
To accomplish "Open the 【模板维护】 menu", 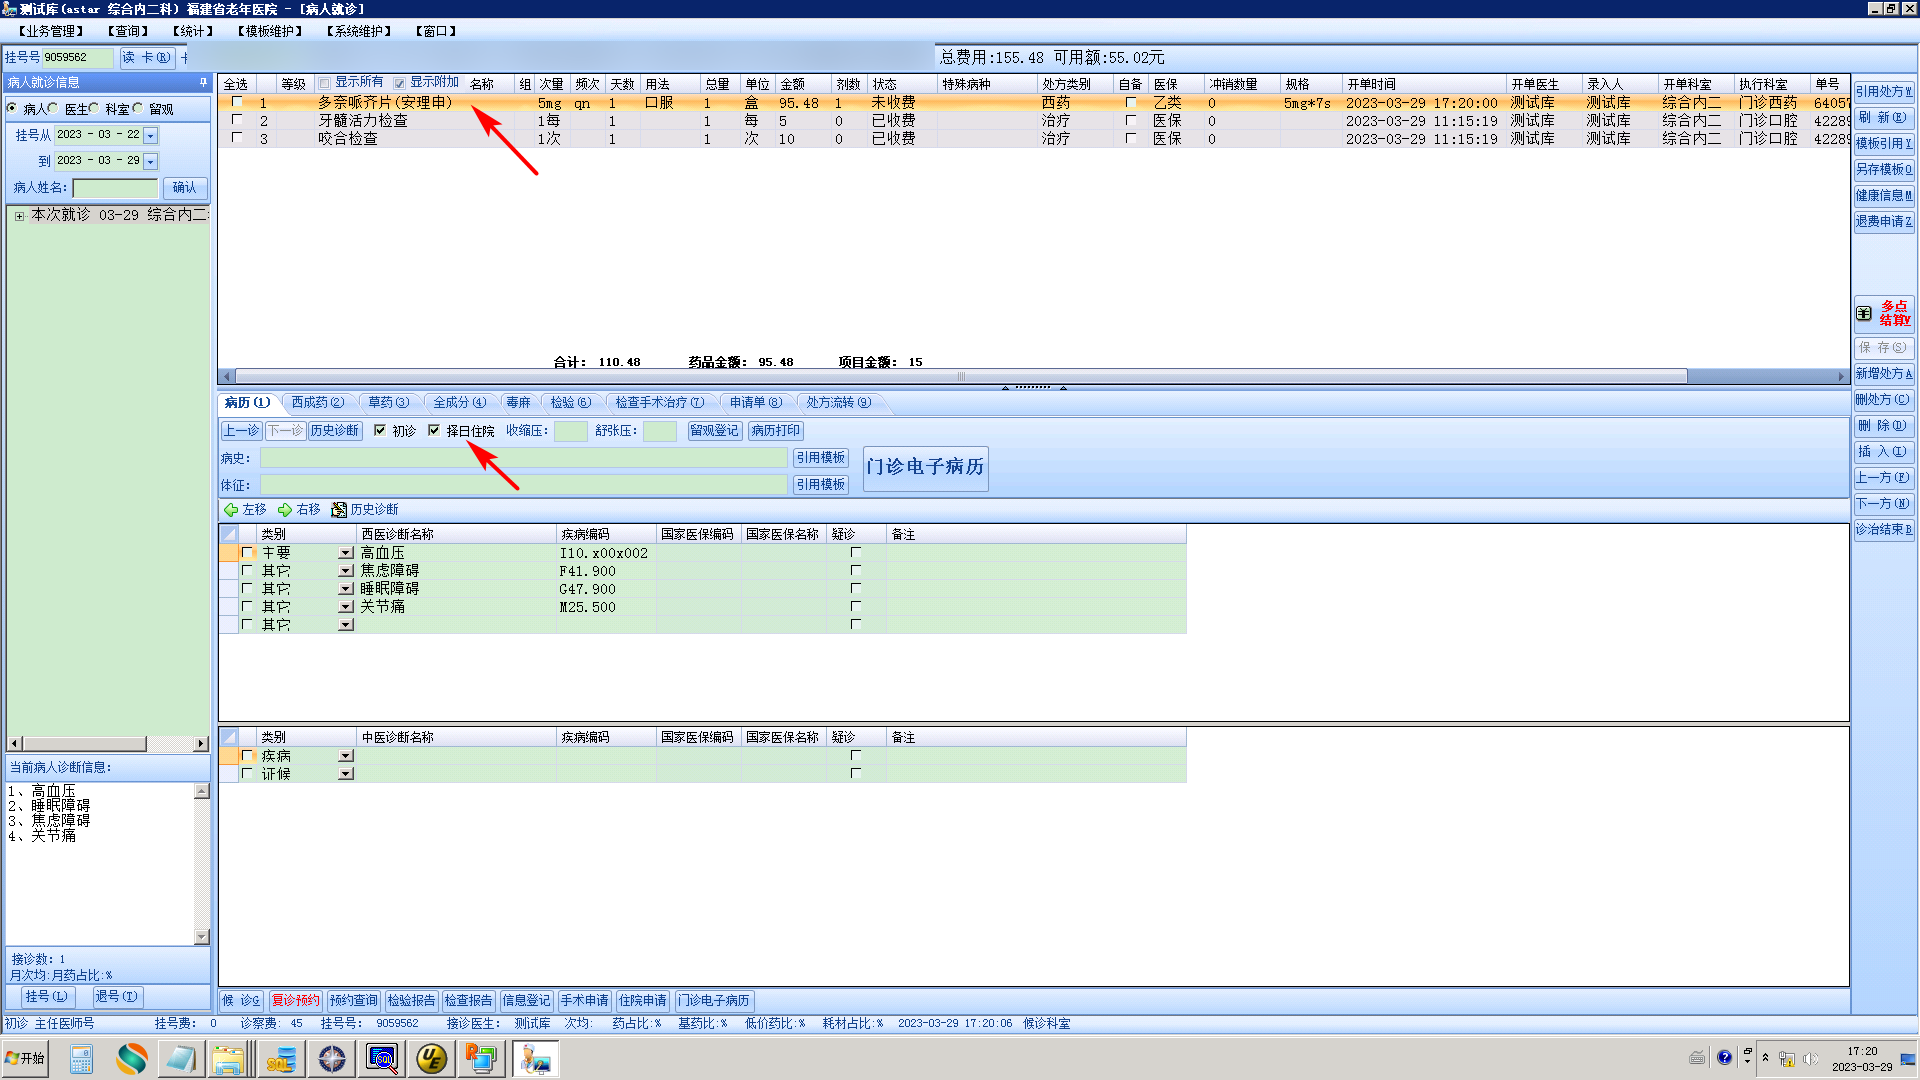I will click(x=270, y=31).
